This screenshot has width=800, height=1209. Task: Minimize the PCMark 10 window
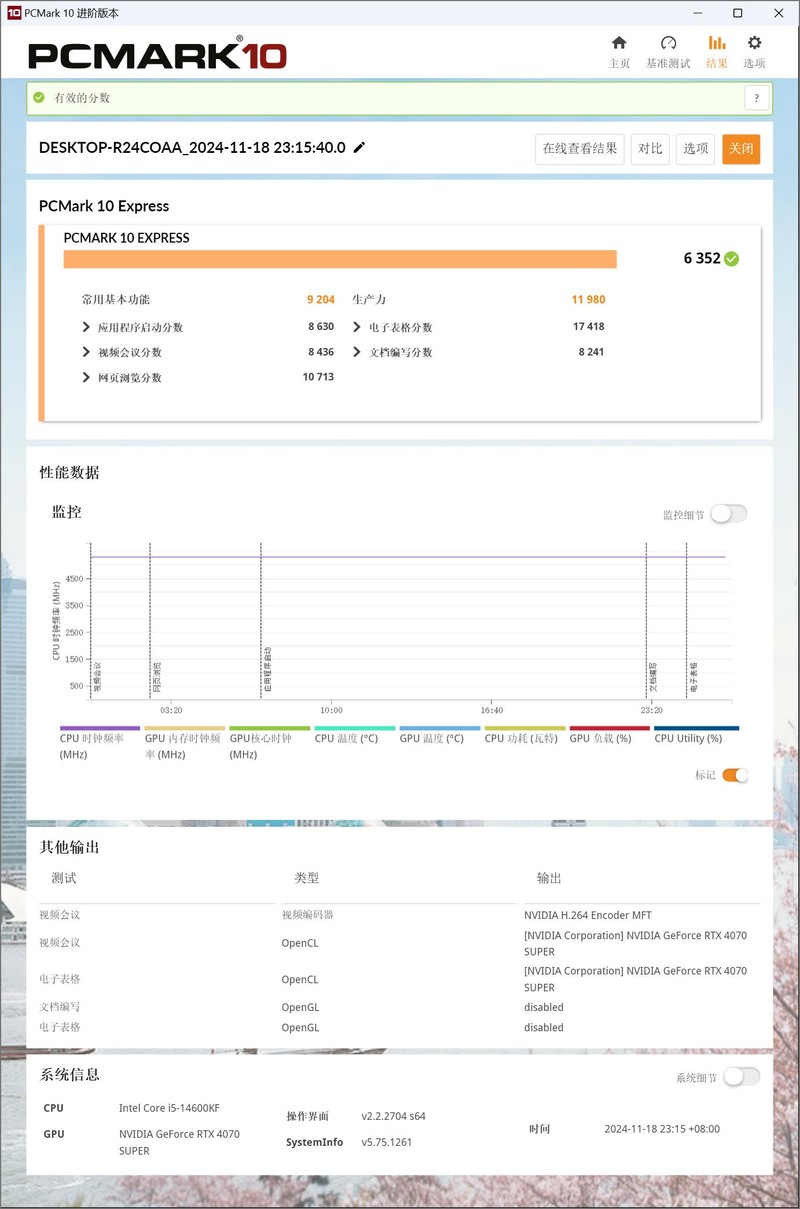point(696,13)
